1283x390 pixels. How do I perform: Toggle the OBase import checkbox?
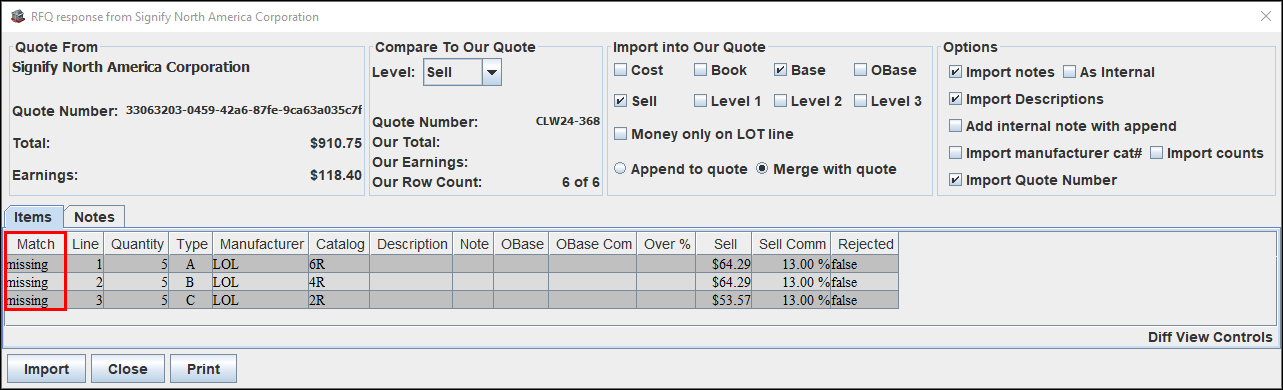861,70
